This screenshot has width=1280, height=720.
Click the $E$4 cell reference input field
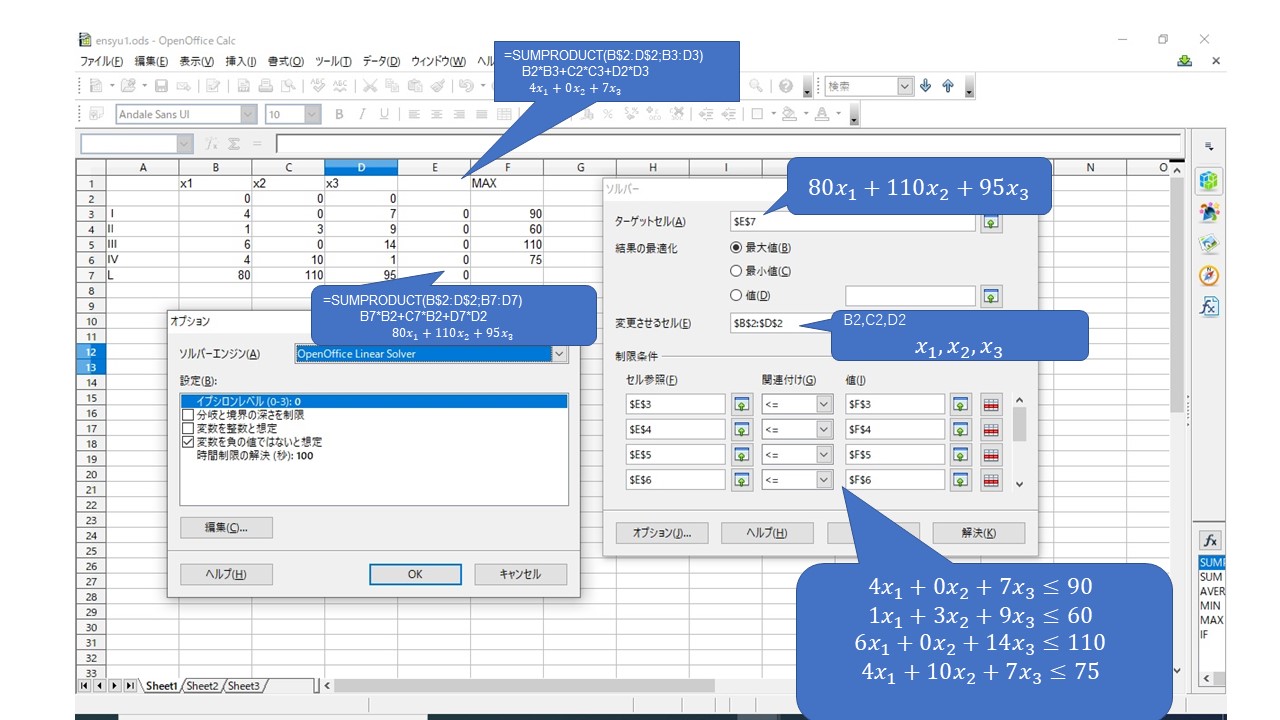click(675, 429)
